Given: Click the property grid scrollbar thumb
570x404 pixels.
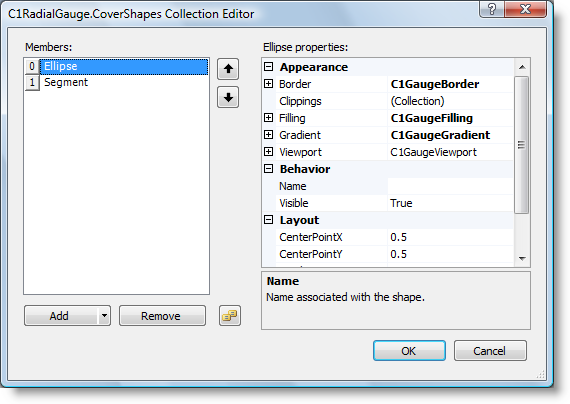Looking at the screenshot, I should 522,145.
